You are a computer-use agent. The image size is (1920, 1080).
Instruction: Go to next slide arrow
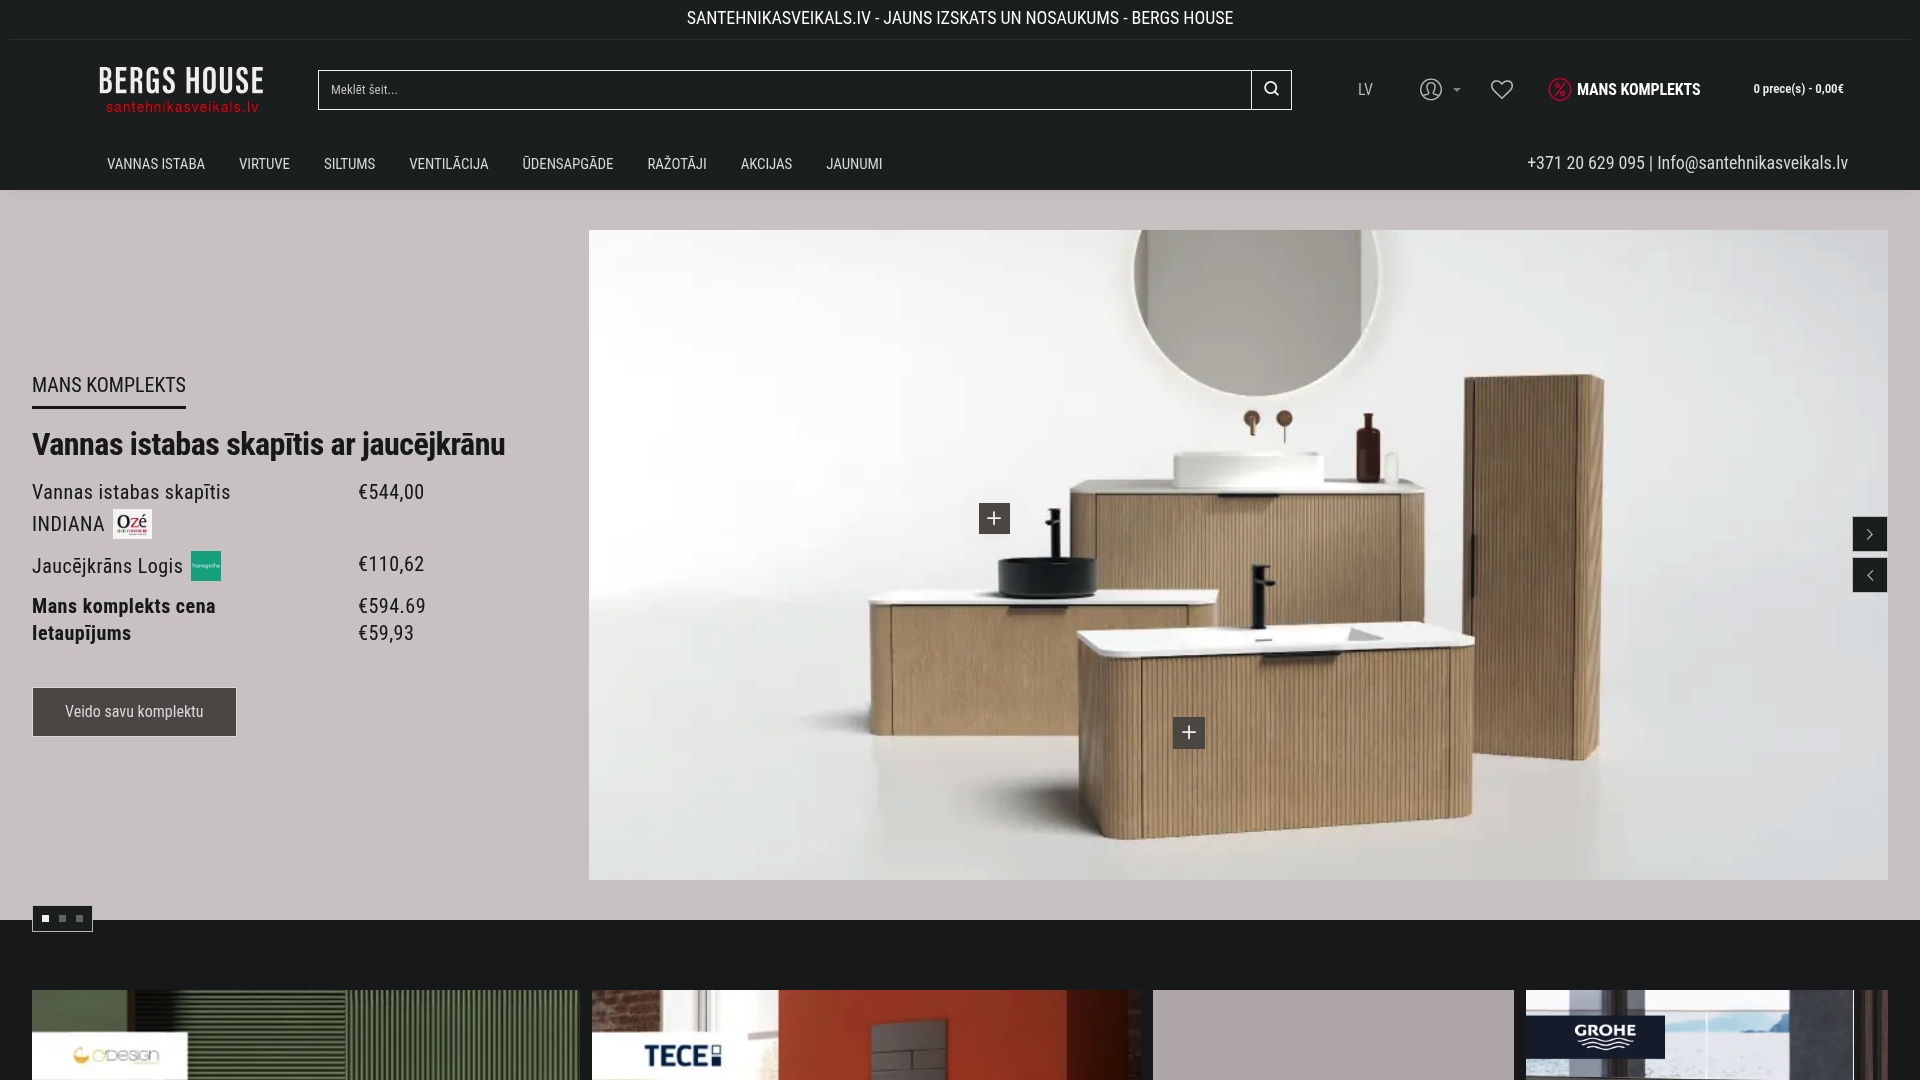1870,534
